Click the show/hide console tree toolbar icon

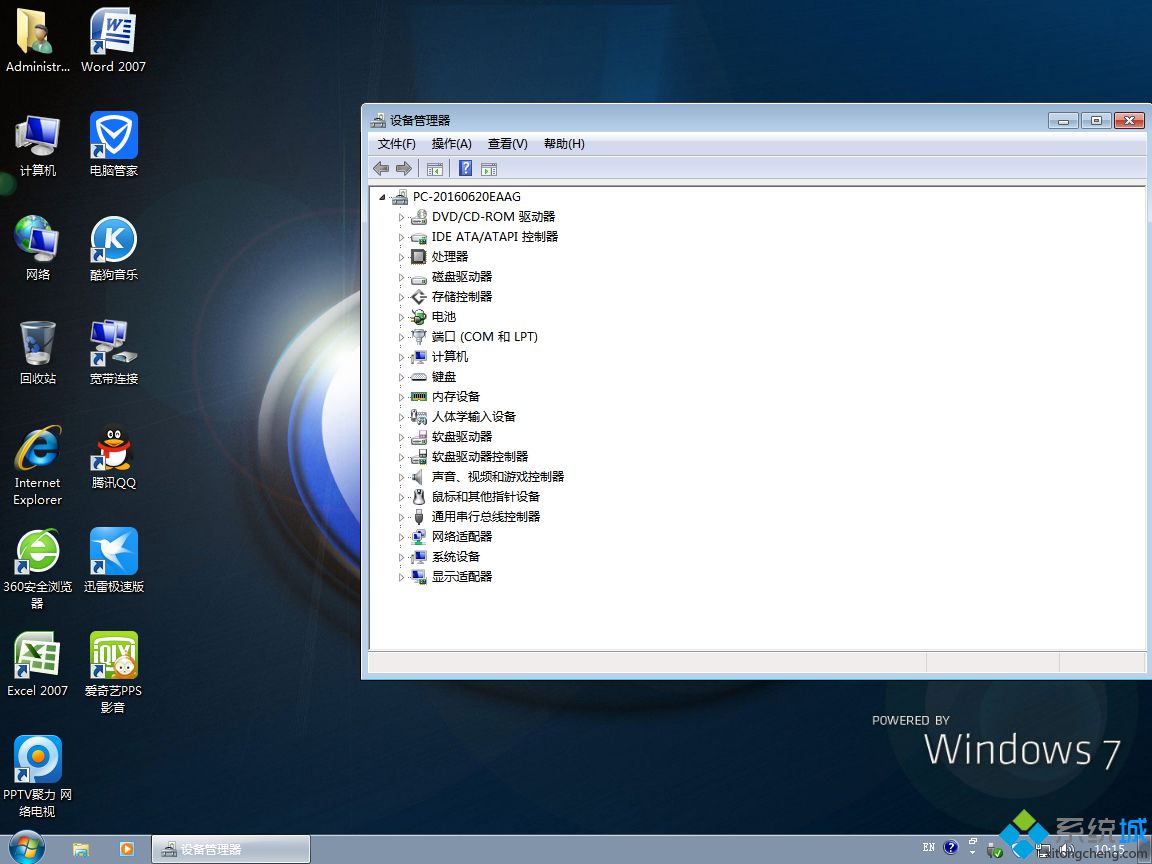coord(435,169)
